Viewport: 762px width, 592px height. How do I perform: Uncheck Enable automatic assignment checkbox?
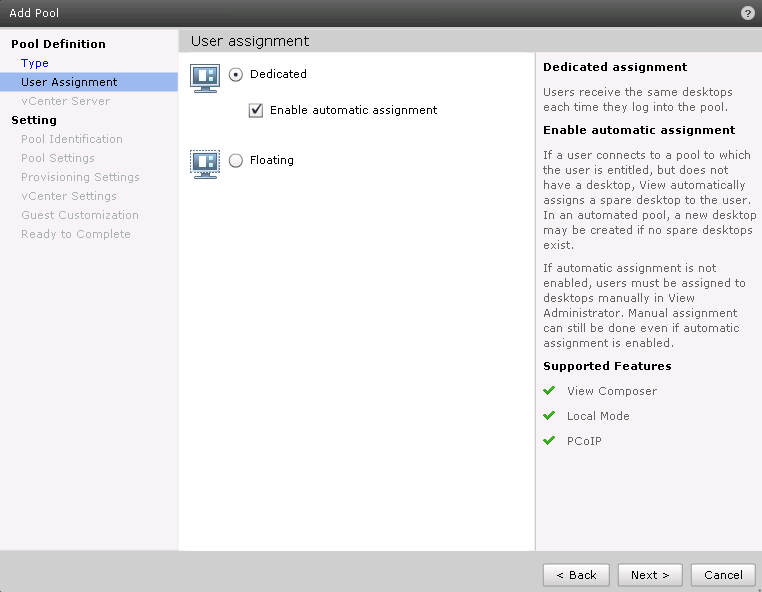coord(256,110)
